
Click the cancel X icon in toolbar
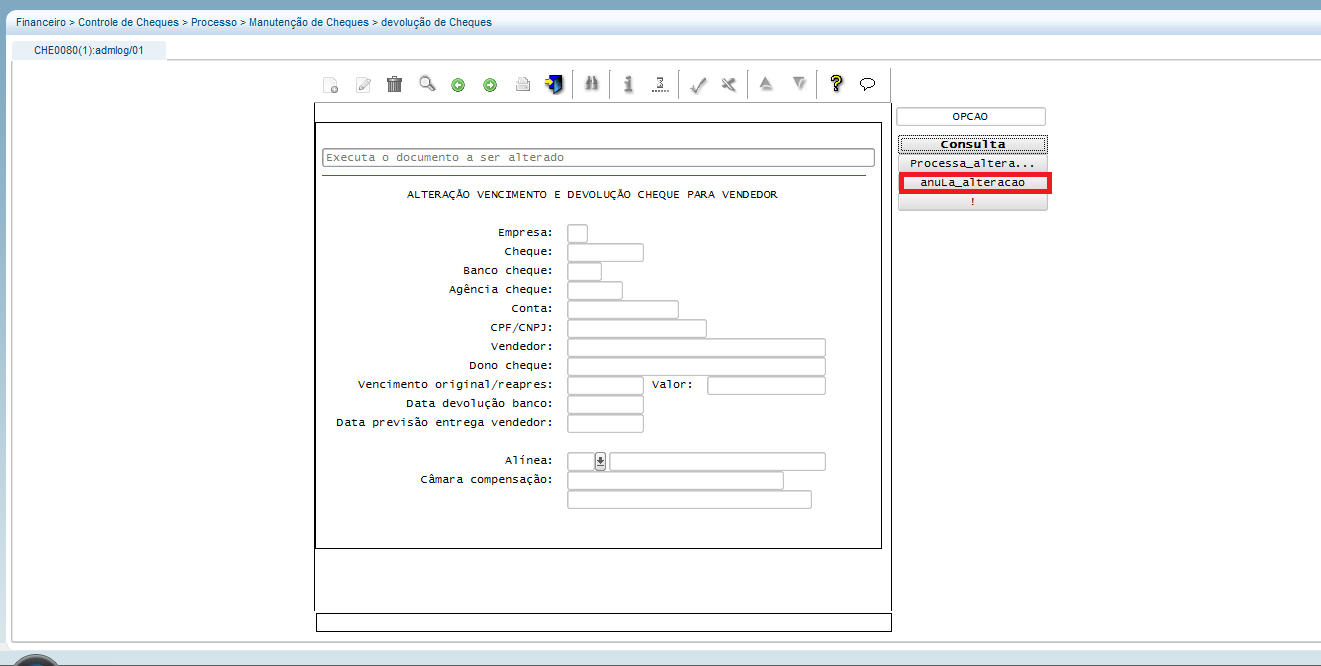729,85
